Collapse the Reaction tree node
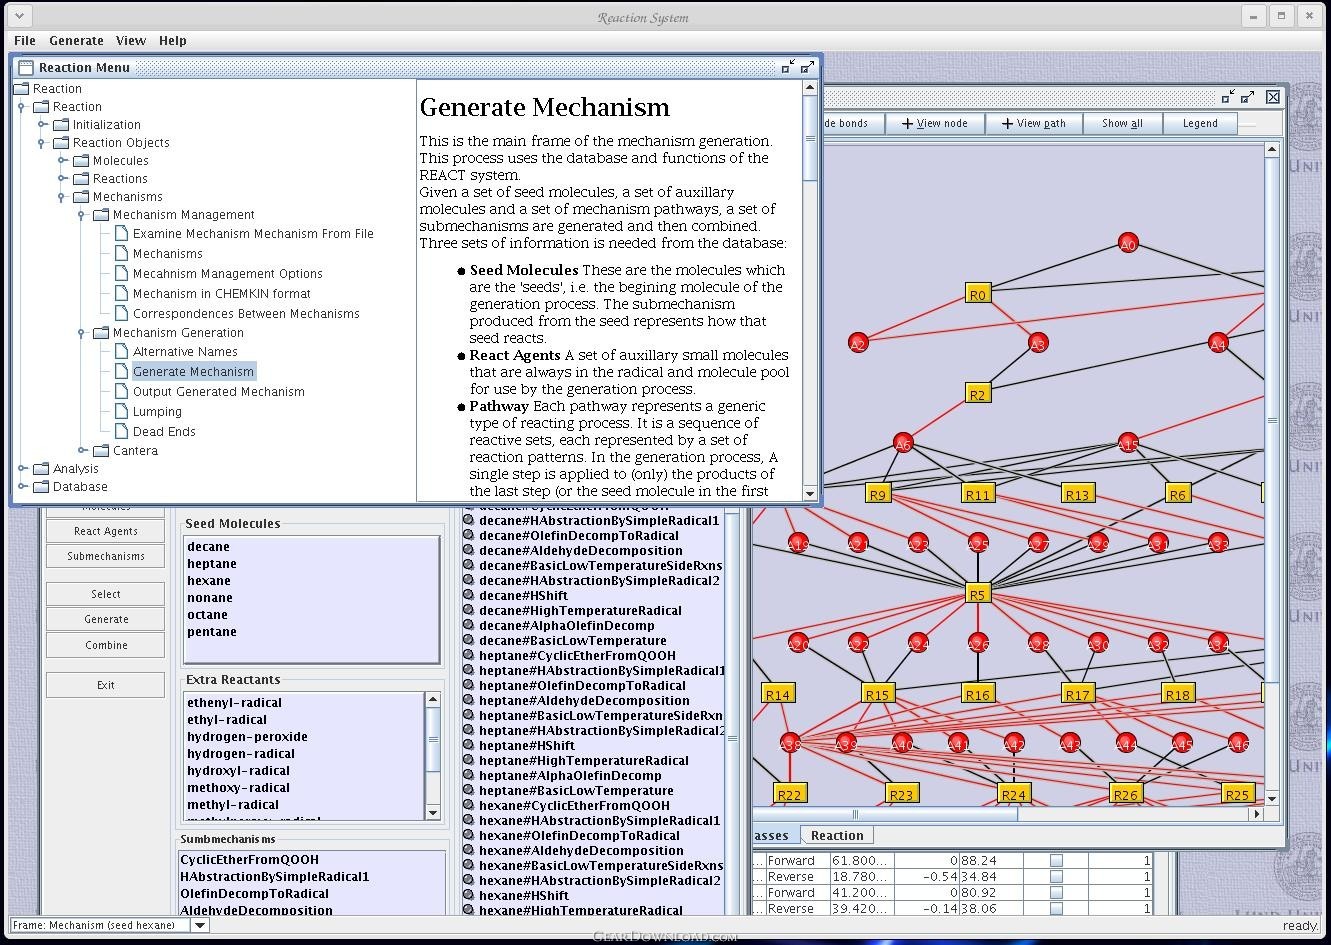 coord(22,107)
